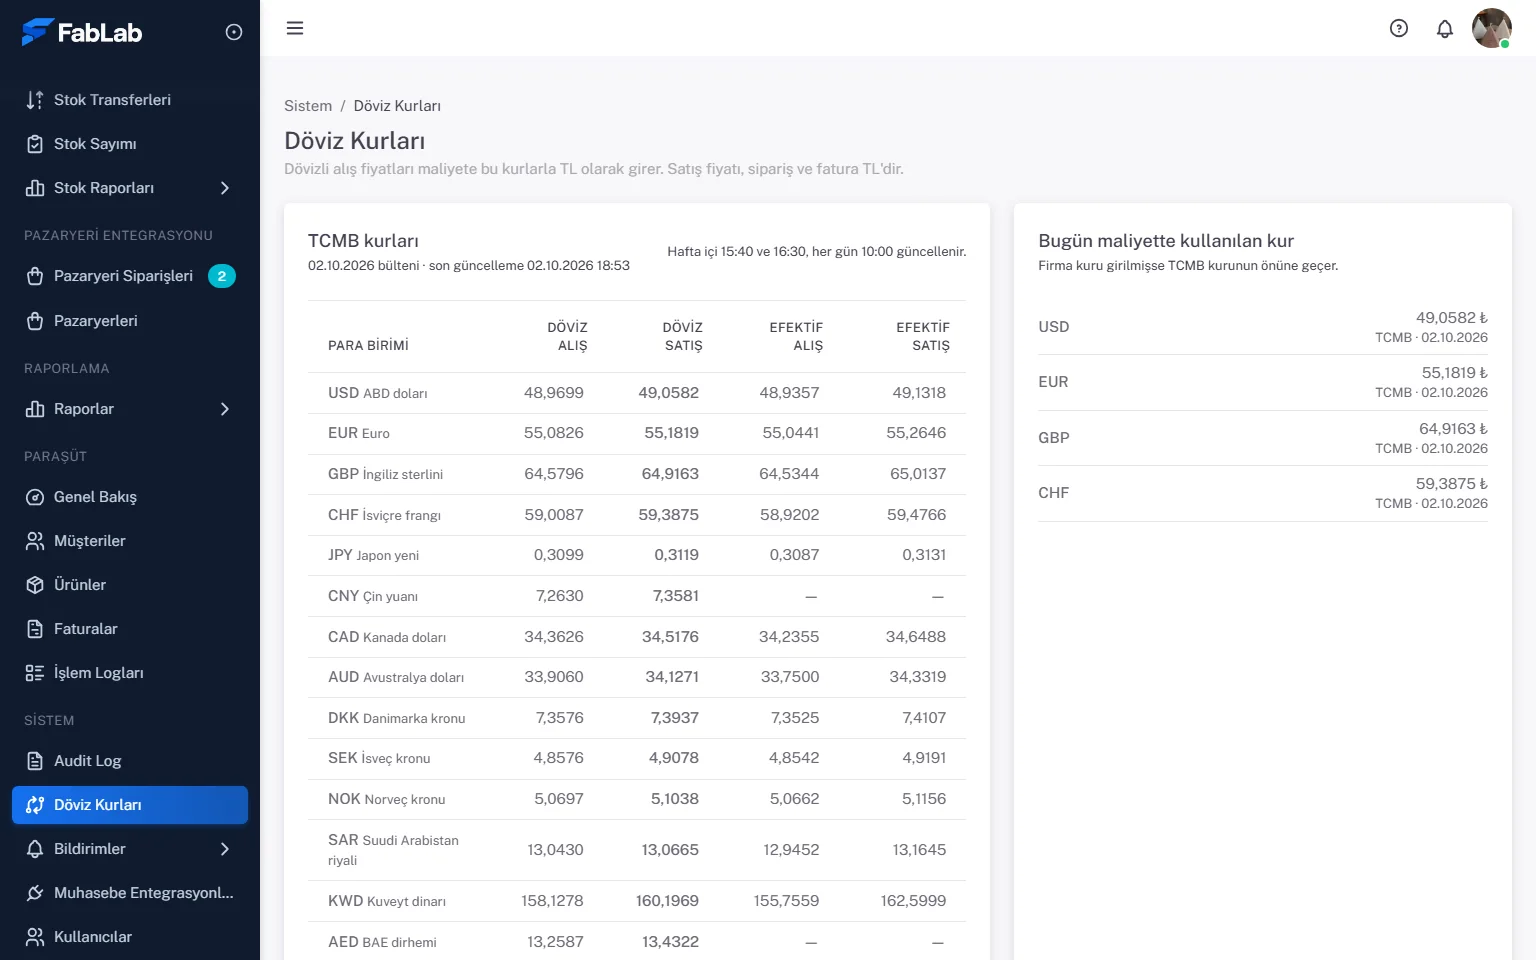Click the Raporlar chart icon
Screen dimensions: 1536x960
(x=35, y=409)
